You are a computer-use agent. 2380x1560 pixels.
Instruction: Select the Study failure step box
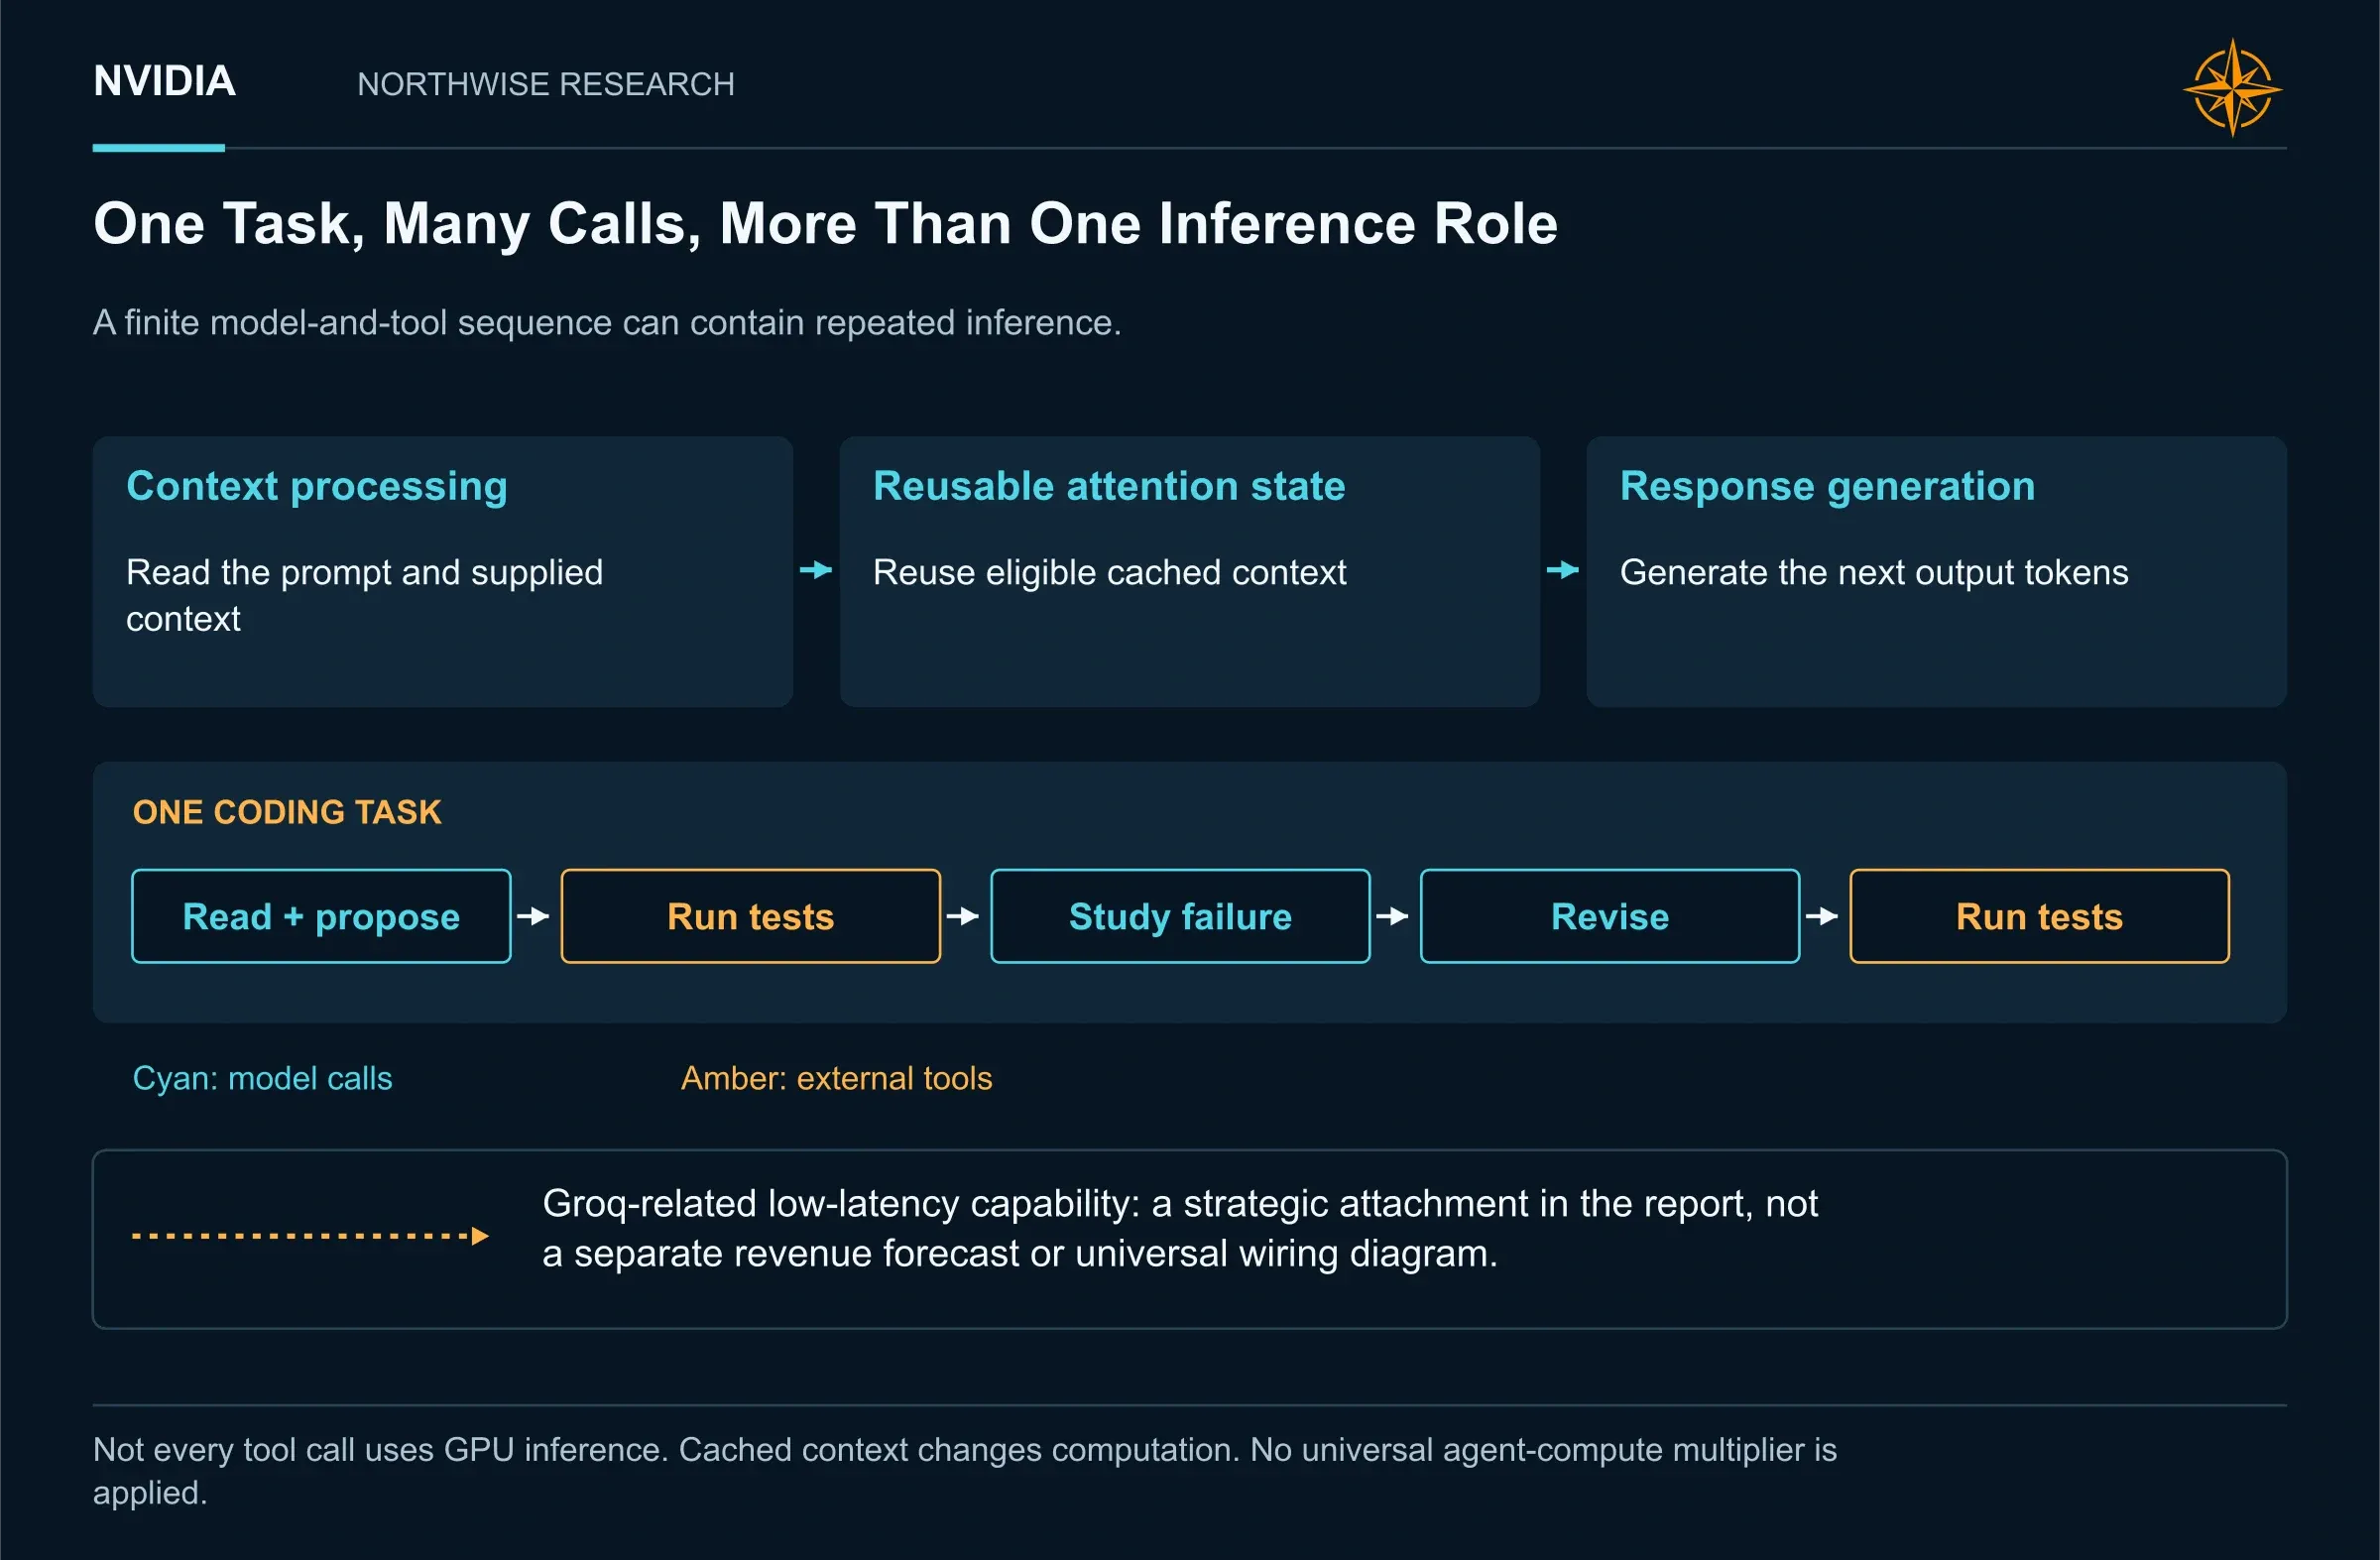click(1180, 916)
